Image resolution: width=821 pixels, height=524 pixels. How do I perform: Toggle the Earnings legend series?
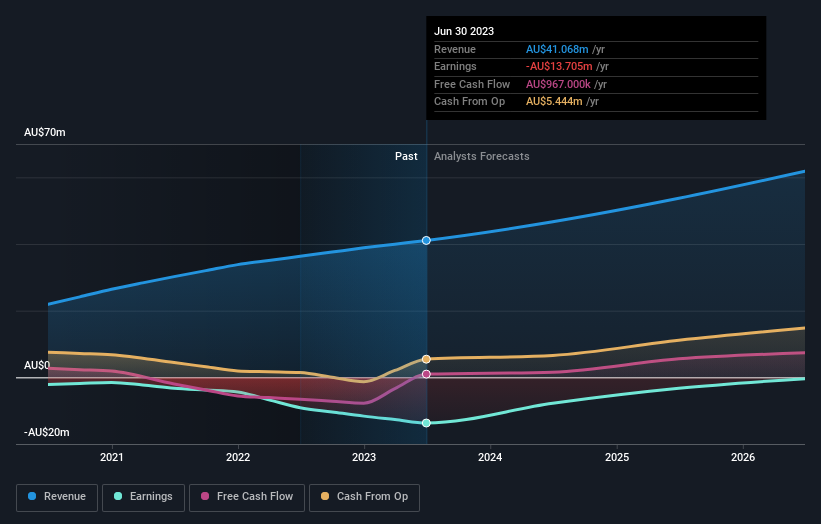point(143,497)
